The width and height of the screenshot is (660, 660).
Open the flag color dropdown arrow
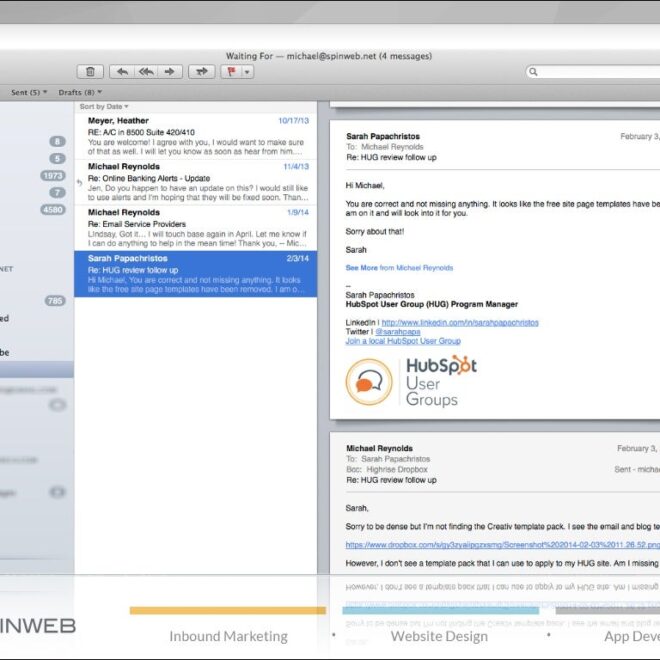[x=248, y=72]
